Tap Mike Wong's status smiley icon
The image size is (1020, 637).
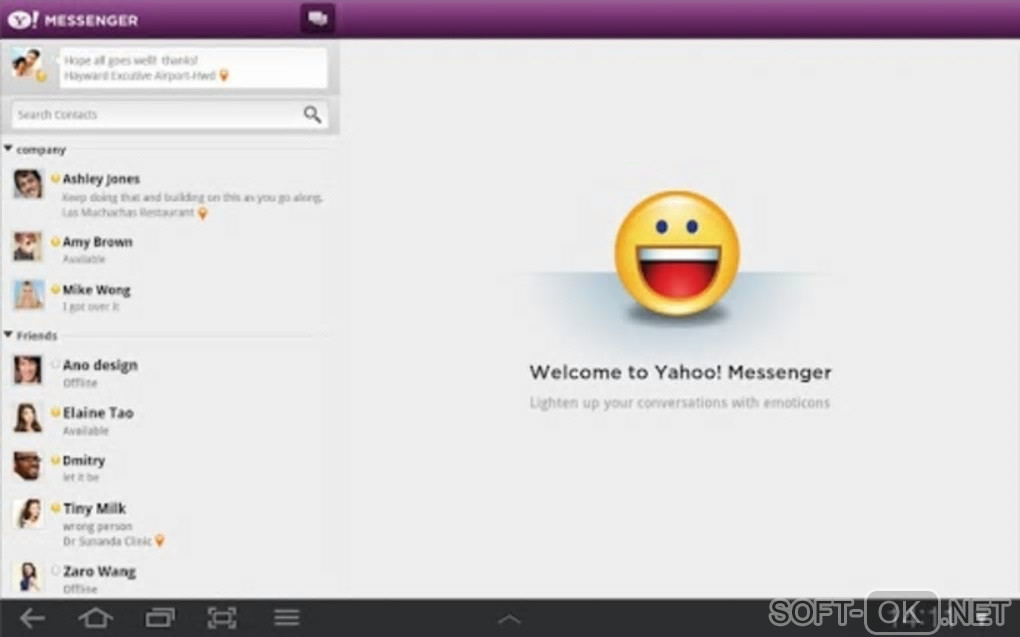pos(56,289)
